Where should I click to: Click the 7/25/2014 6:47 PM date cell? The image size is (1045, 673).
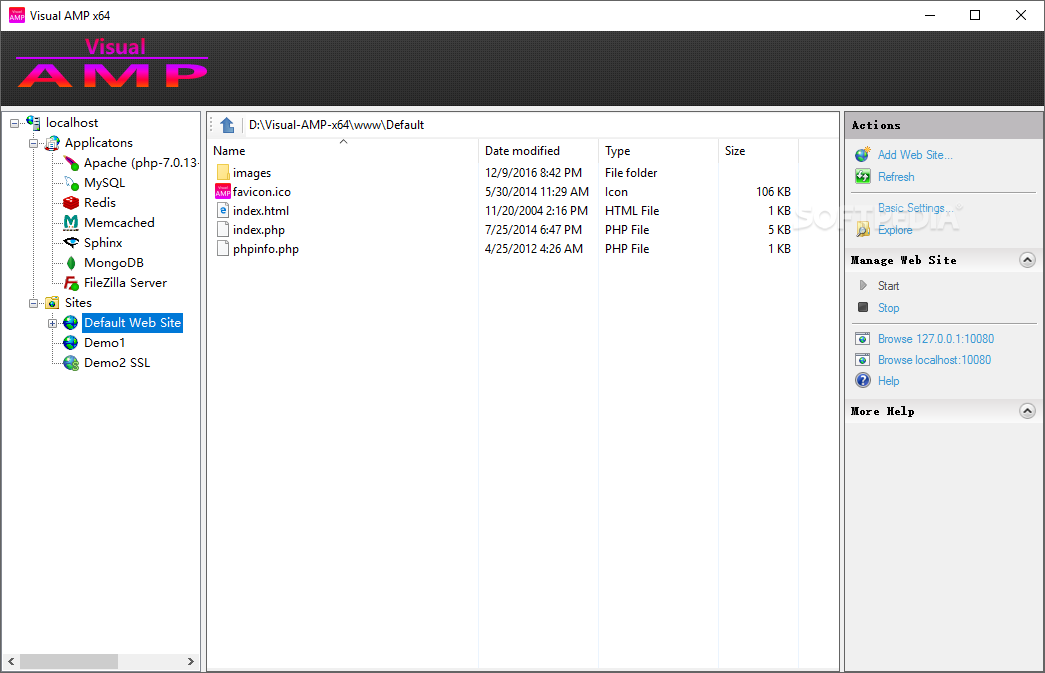point(533,229)
